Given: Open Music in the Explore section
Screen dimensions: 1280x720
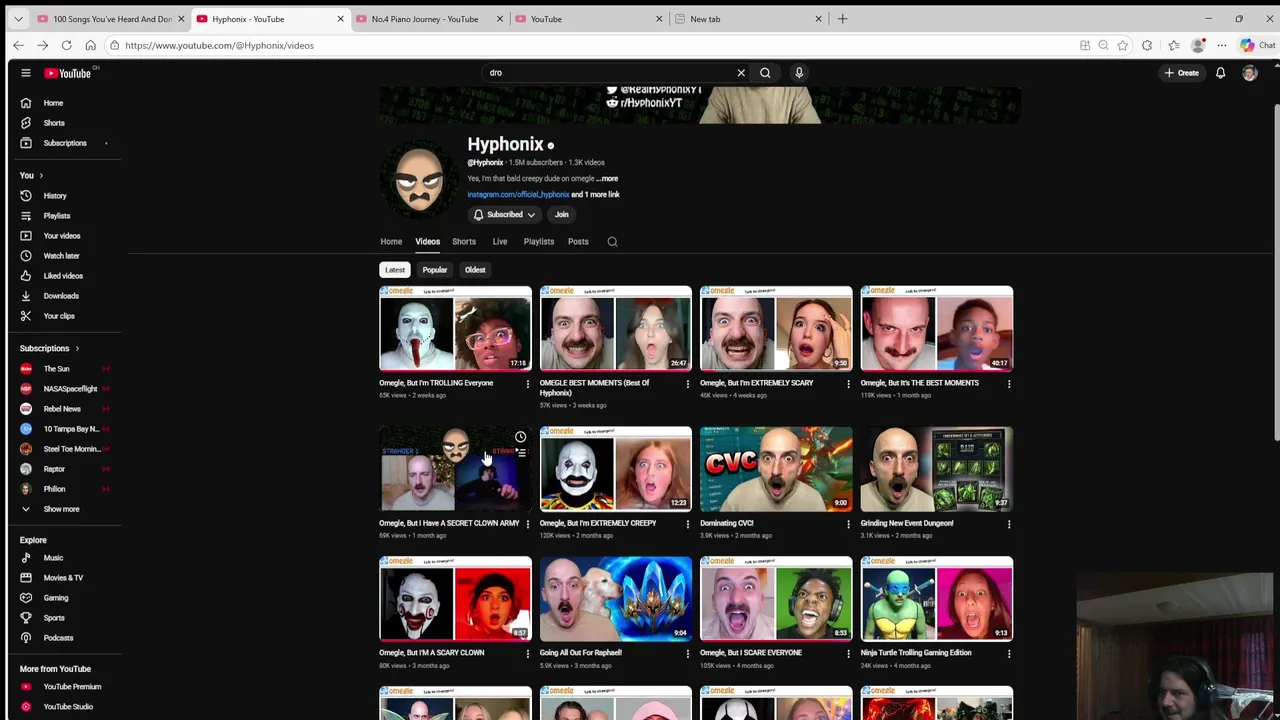Looking at the screenshot, I should tap(53, 558).
